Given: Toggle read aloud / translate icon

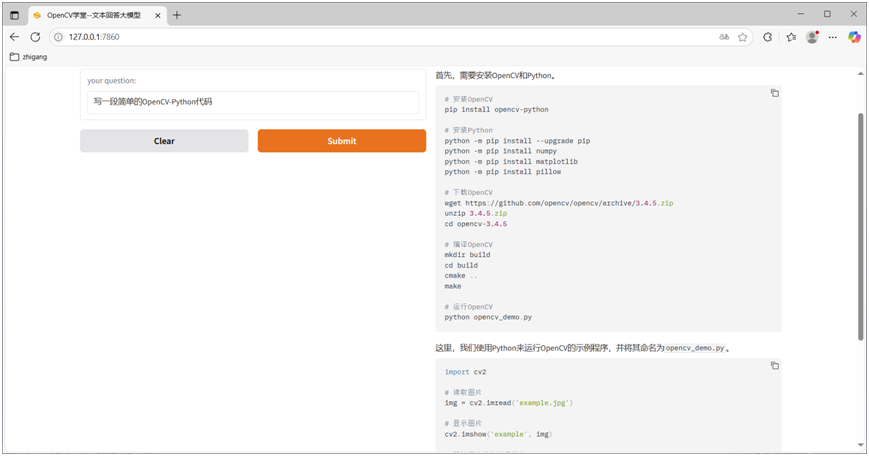Looking at the screenshot, I should [x=724, y=37].
